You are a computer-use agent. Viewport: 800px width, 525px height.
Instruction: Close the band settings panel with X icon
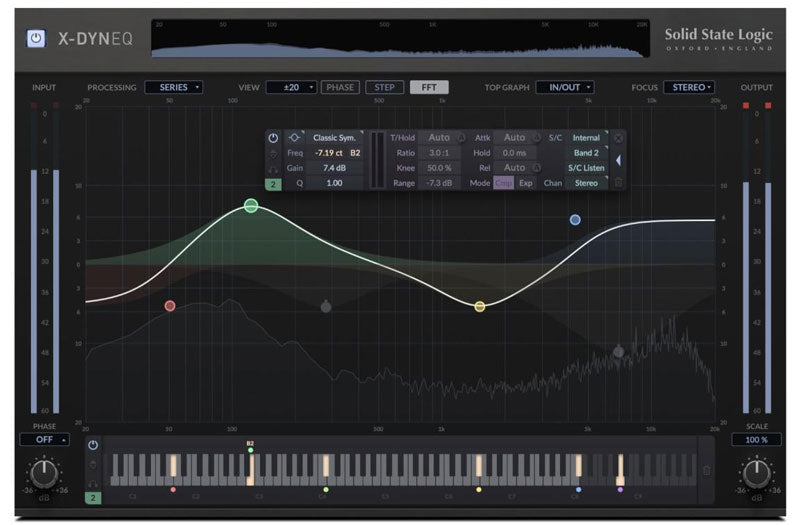click(618, 138)
